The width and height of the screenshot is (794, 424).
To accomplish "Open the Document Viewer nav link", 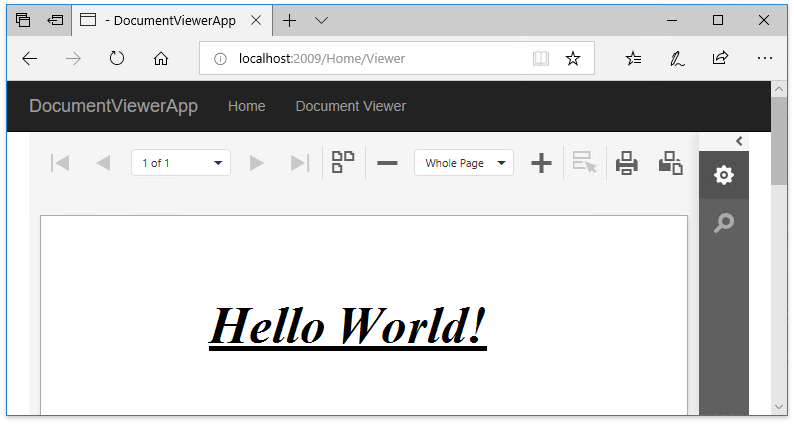I will 350,106.
